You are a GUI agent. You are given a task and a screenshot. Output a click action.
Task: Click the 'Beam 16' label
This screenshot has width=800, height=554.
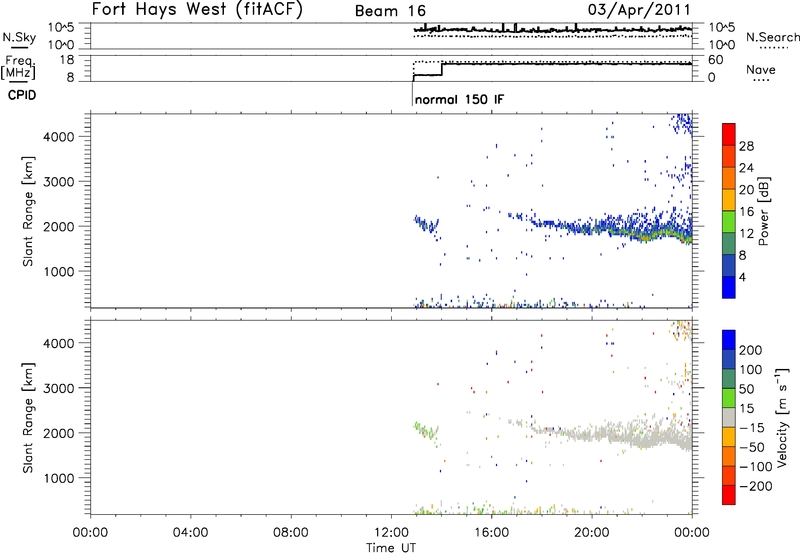coord(390,11)
